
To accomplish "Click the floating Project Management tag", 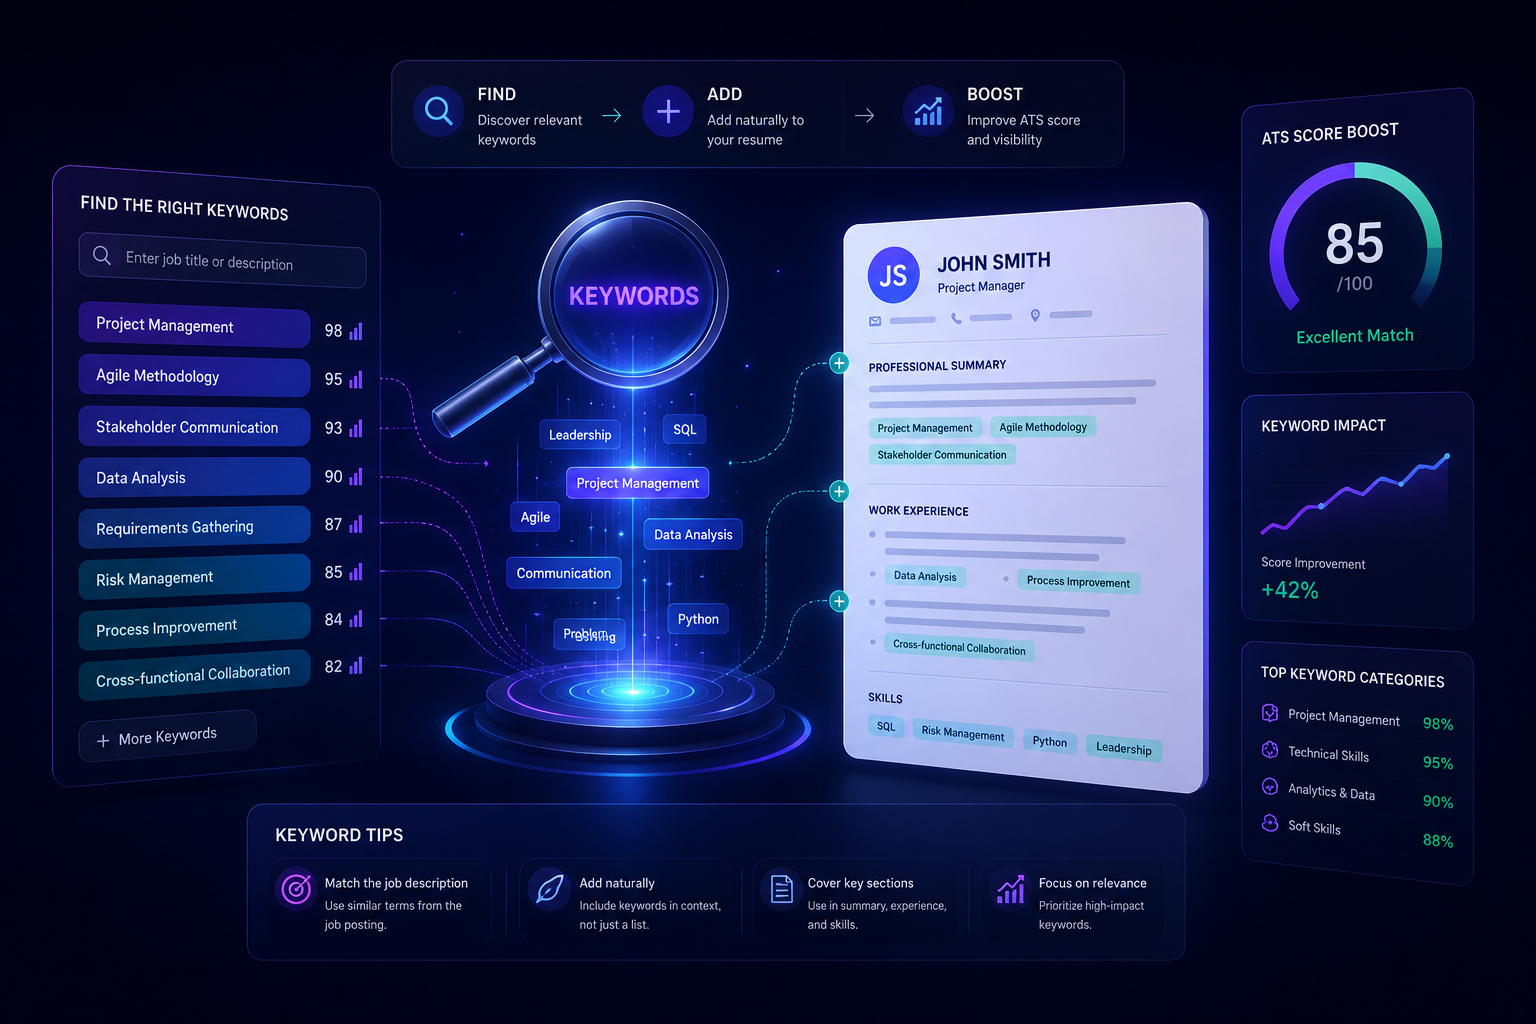I will point(638,483).
